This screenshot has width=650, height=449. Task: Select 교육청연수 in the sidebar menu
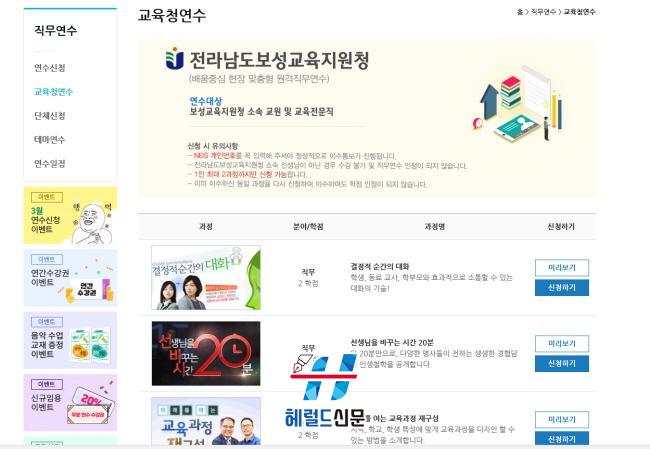point(53,92)
